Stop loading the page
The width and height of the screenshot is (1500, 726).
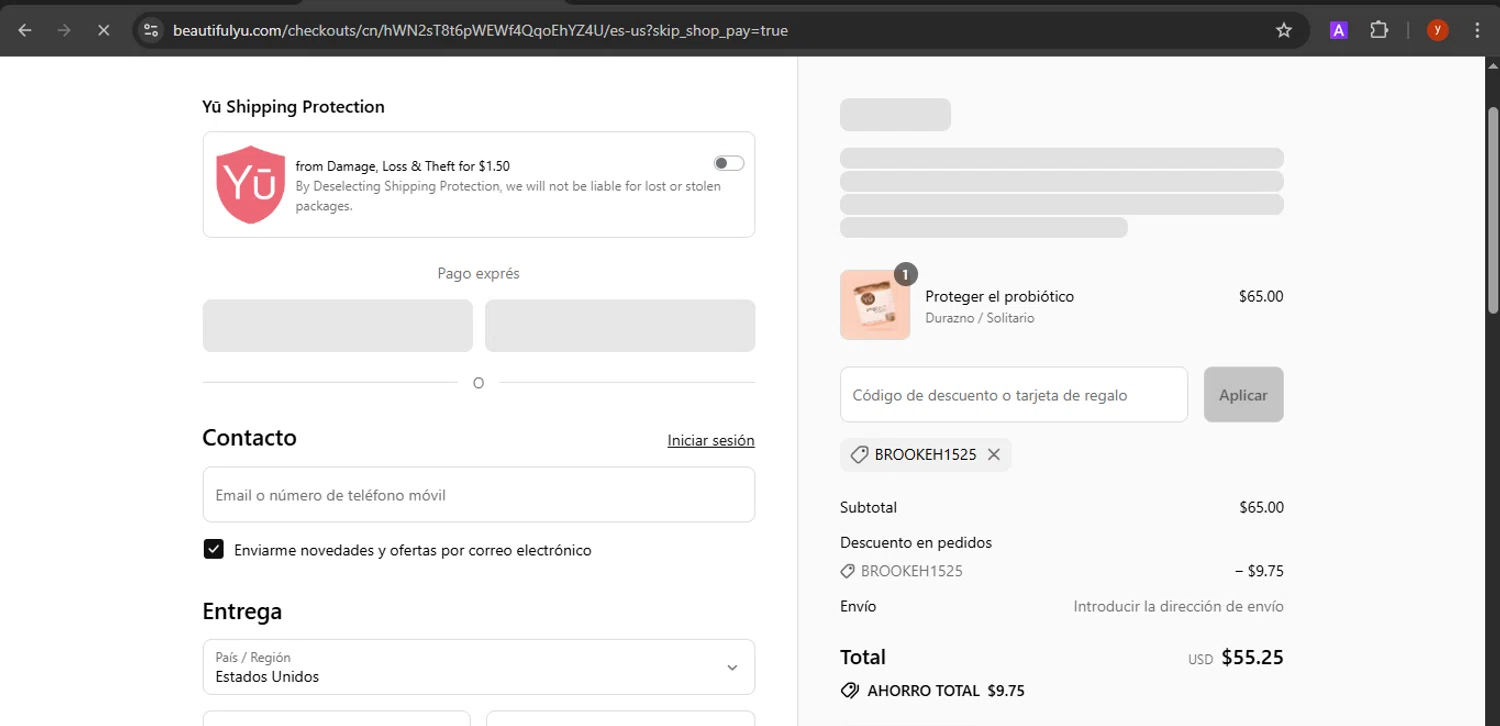[103, 30]
